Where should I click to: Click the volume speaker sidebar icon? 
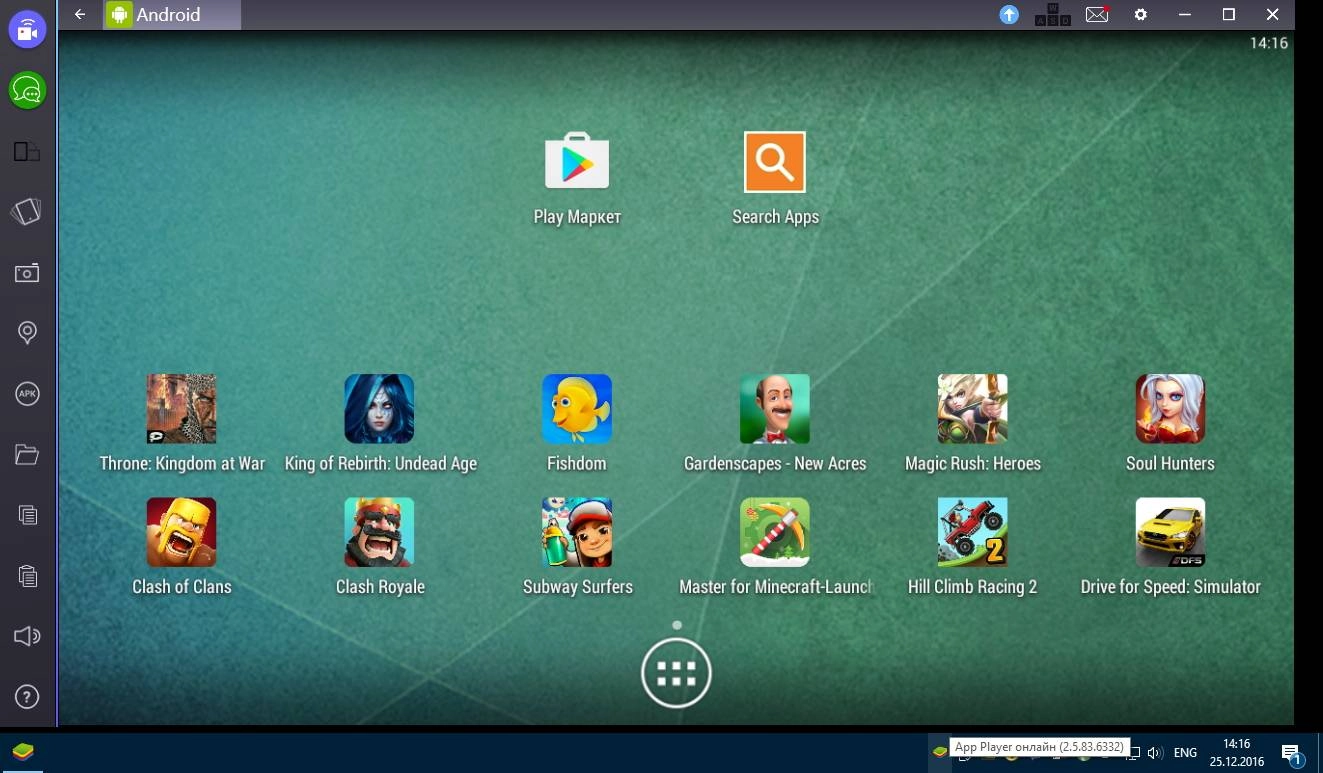click(x=27, y=637)
